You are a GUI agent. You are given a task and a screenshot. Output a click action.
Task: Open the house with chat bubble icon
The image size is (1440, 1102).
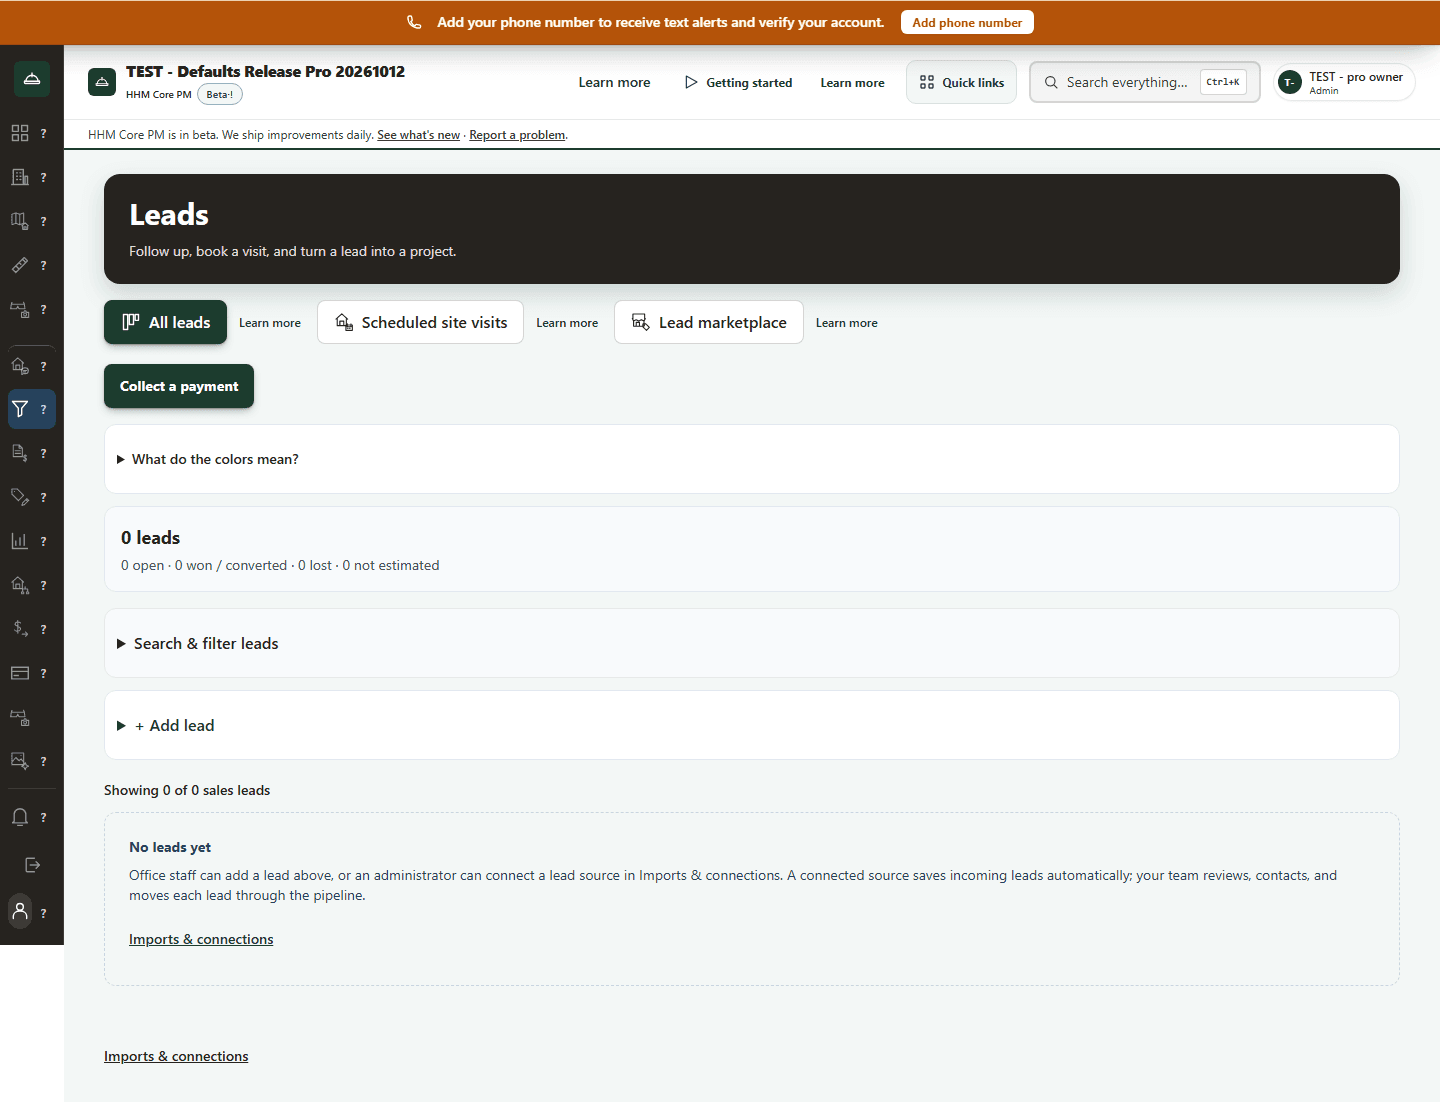[x=20, y=366]
